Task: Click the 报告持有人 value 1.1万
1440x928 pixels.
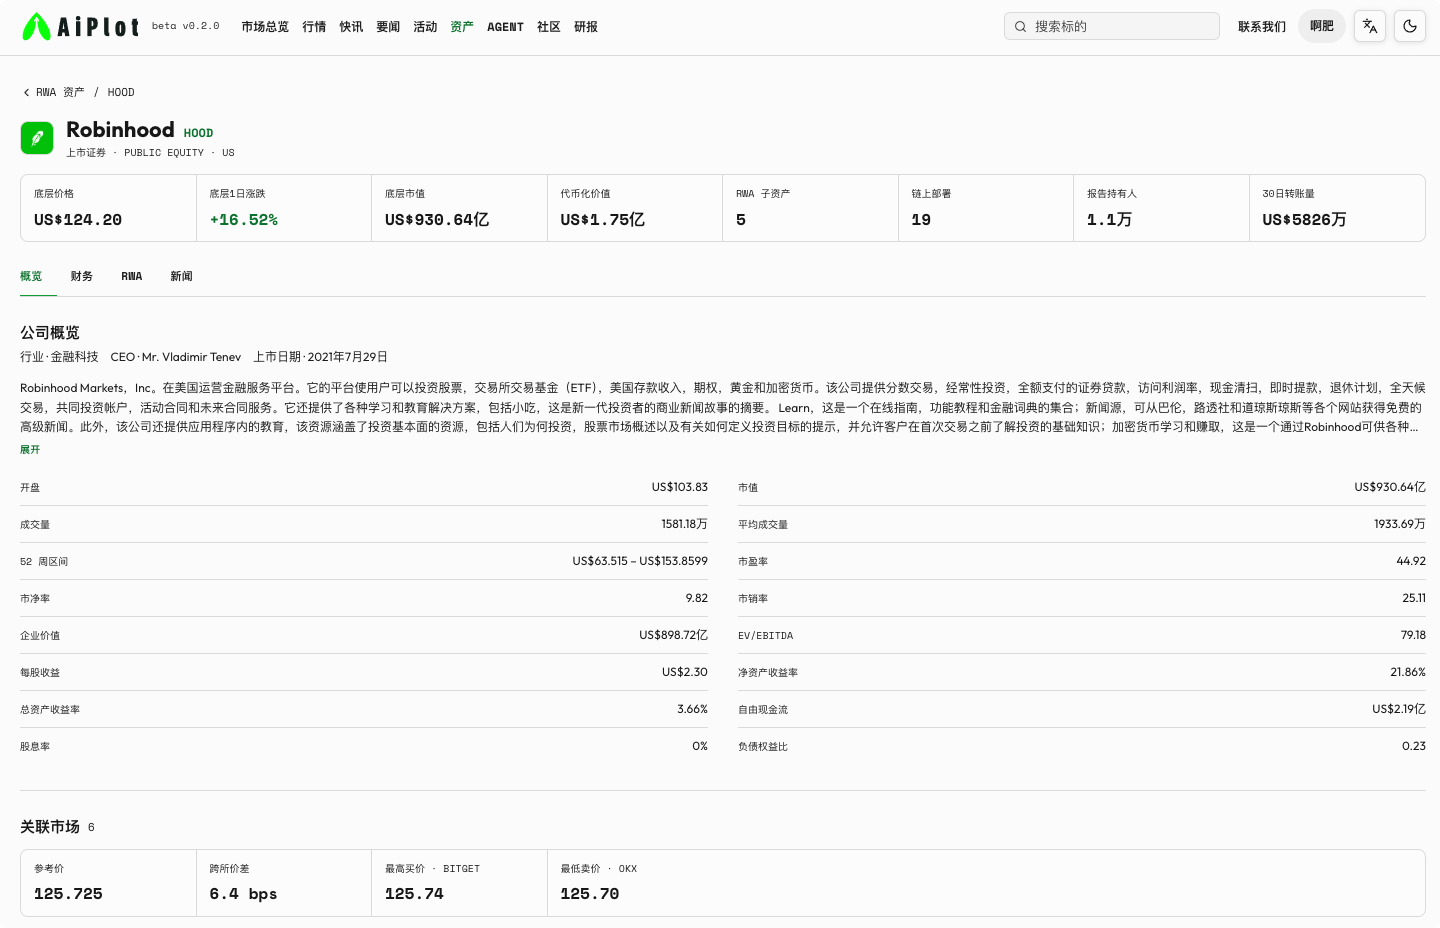Action: [1110, 220]
